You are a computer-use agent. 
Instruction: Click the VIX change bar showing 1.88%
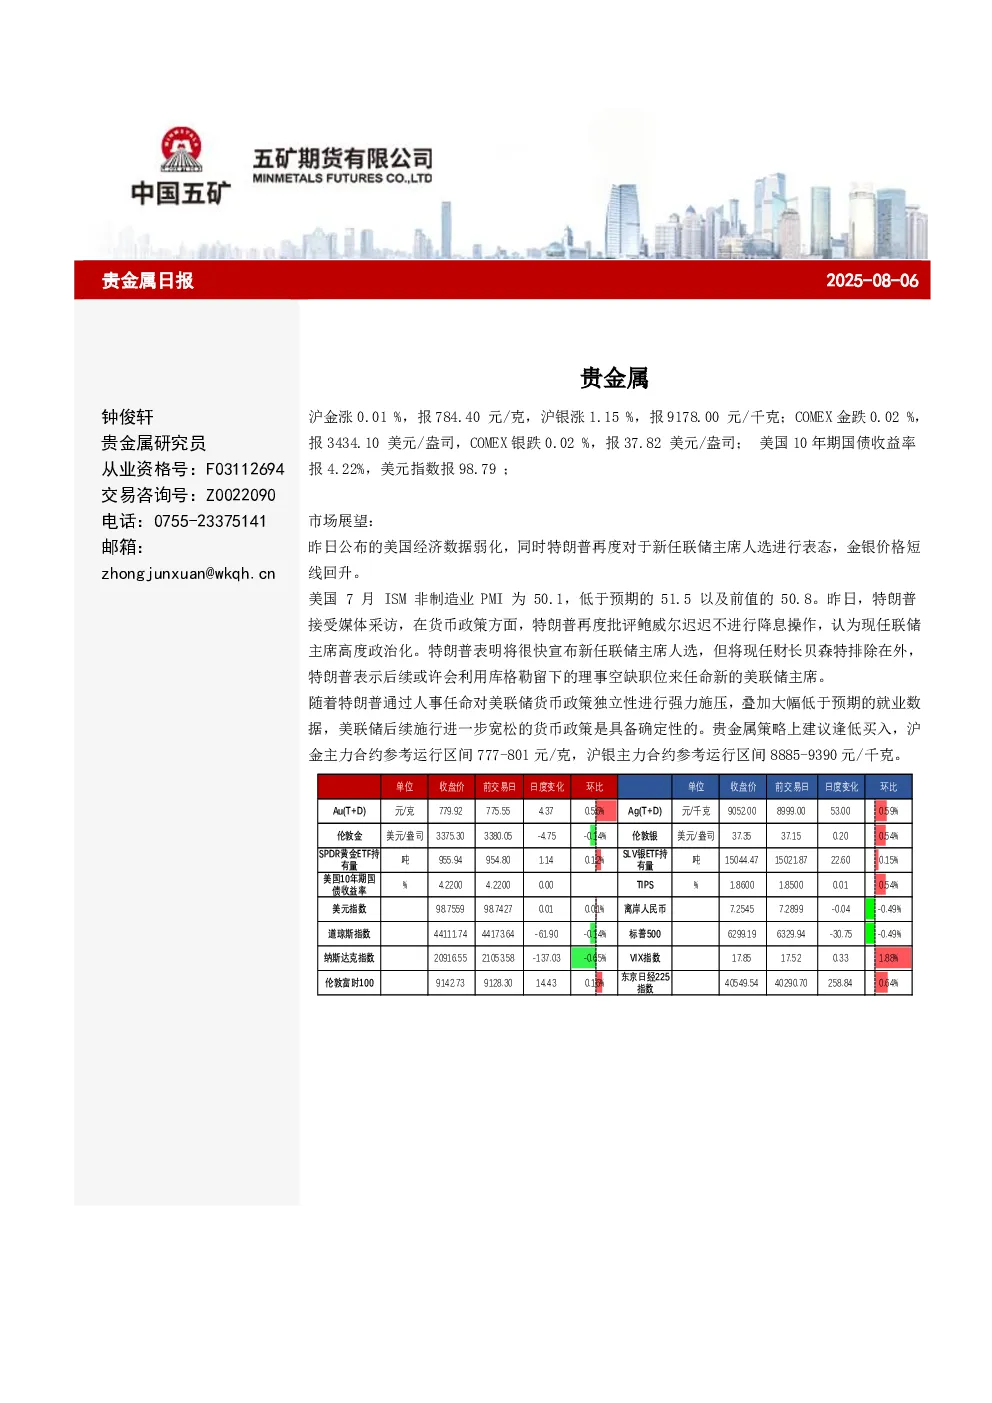[894, 958]
